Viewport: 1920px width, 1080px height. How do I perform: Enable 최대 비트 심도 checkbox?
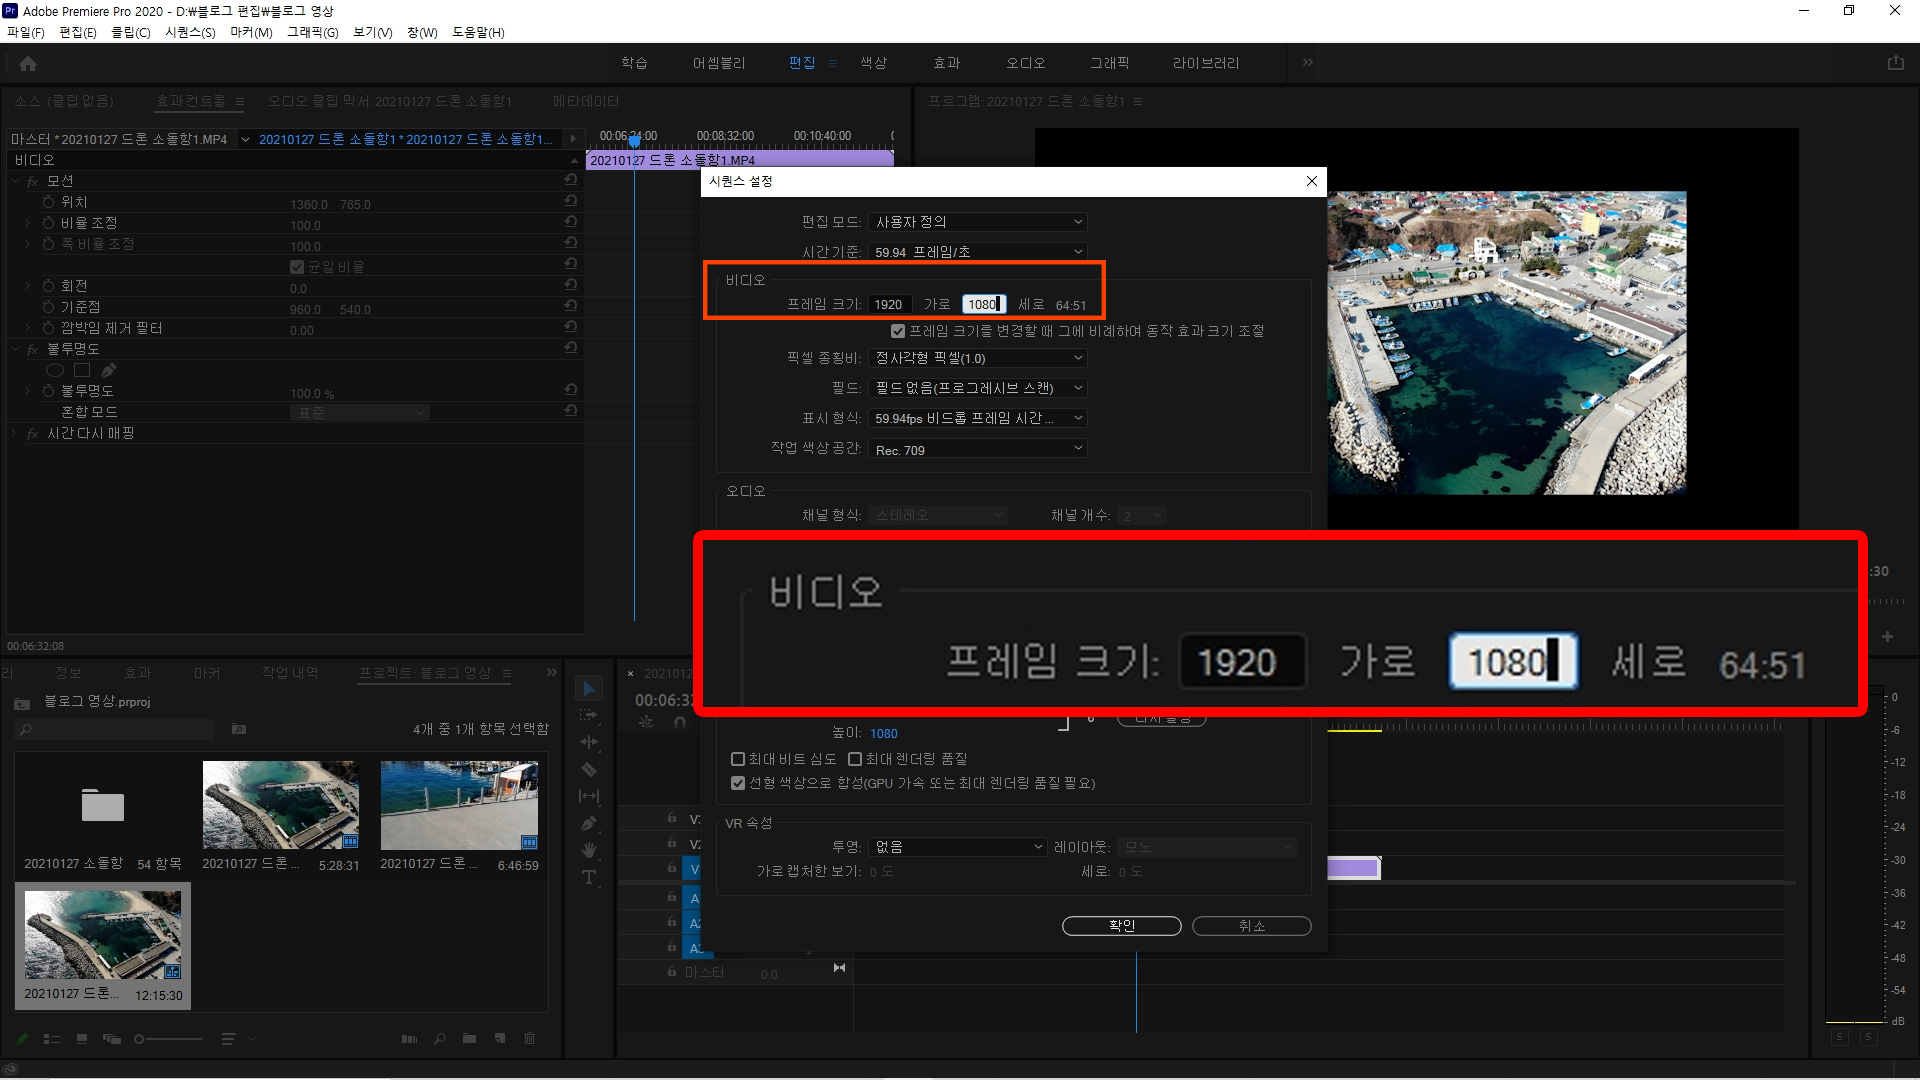738,759
